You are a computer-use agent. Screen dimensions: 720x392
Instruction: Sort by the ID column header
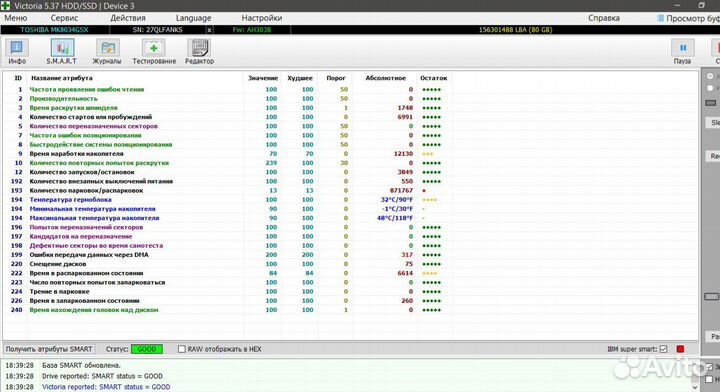click(x=18, y=78)
